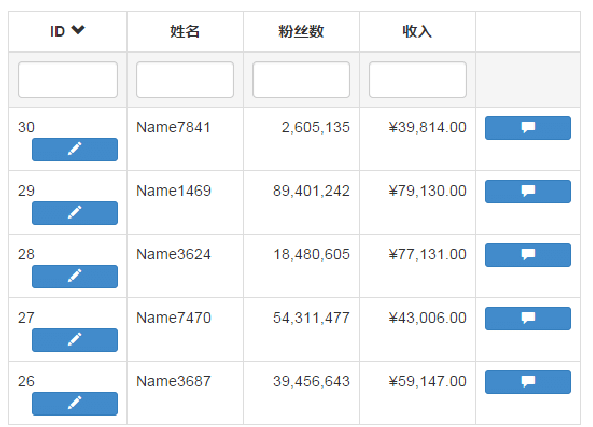Click the edit pencil button for ID 28

pos(75,276)
